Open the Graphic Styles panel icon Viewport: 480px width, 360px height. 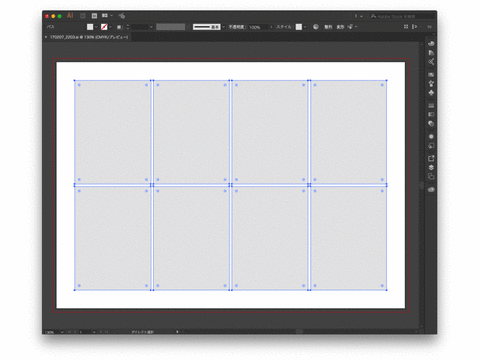[431, 146]
